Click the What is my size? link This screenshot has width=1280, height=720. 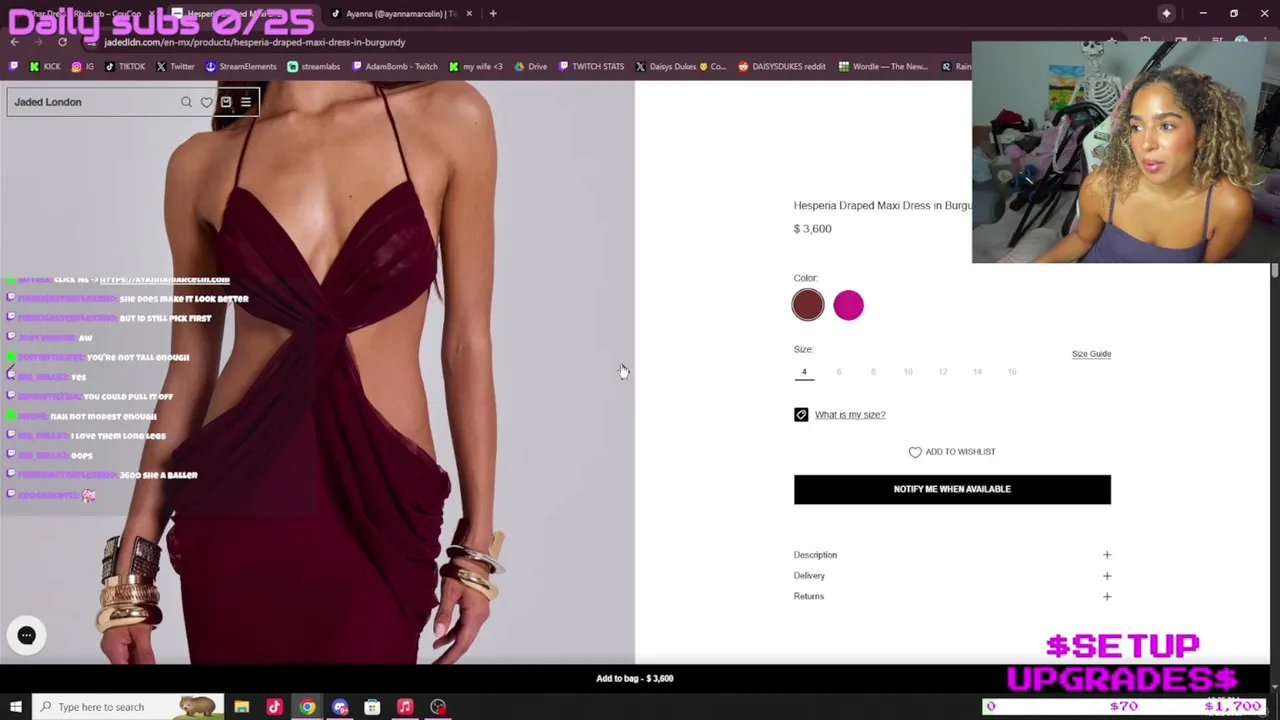[x=850, y=415]
